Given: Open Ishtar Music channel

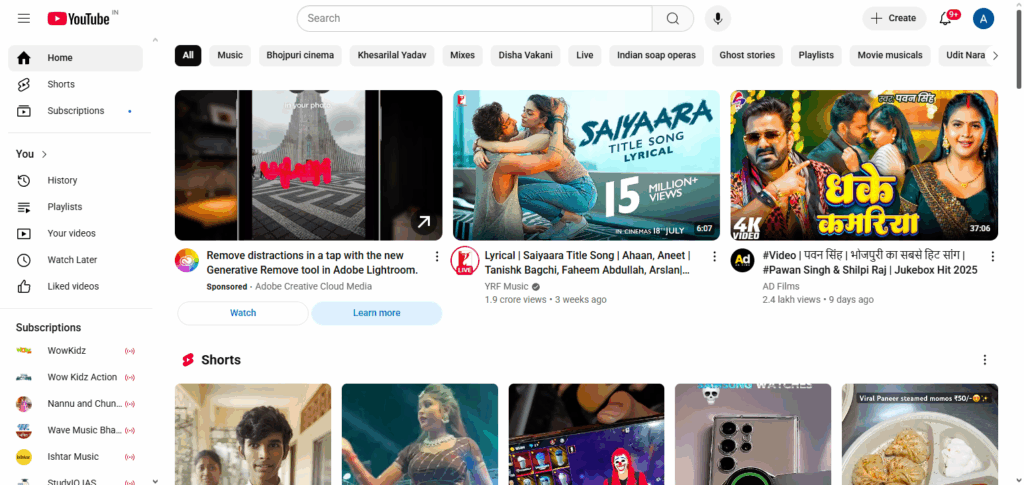Looking at the screenshot, I should point(75,456).
